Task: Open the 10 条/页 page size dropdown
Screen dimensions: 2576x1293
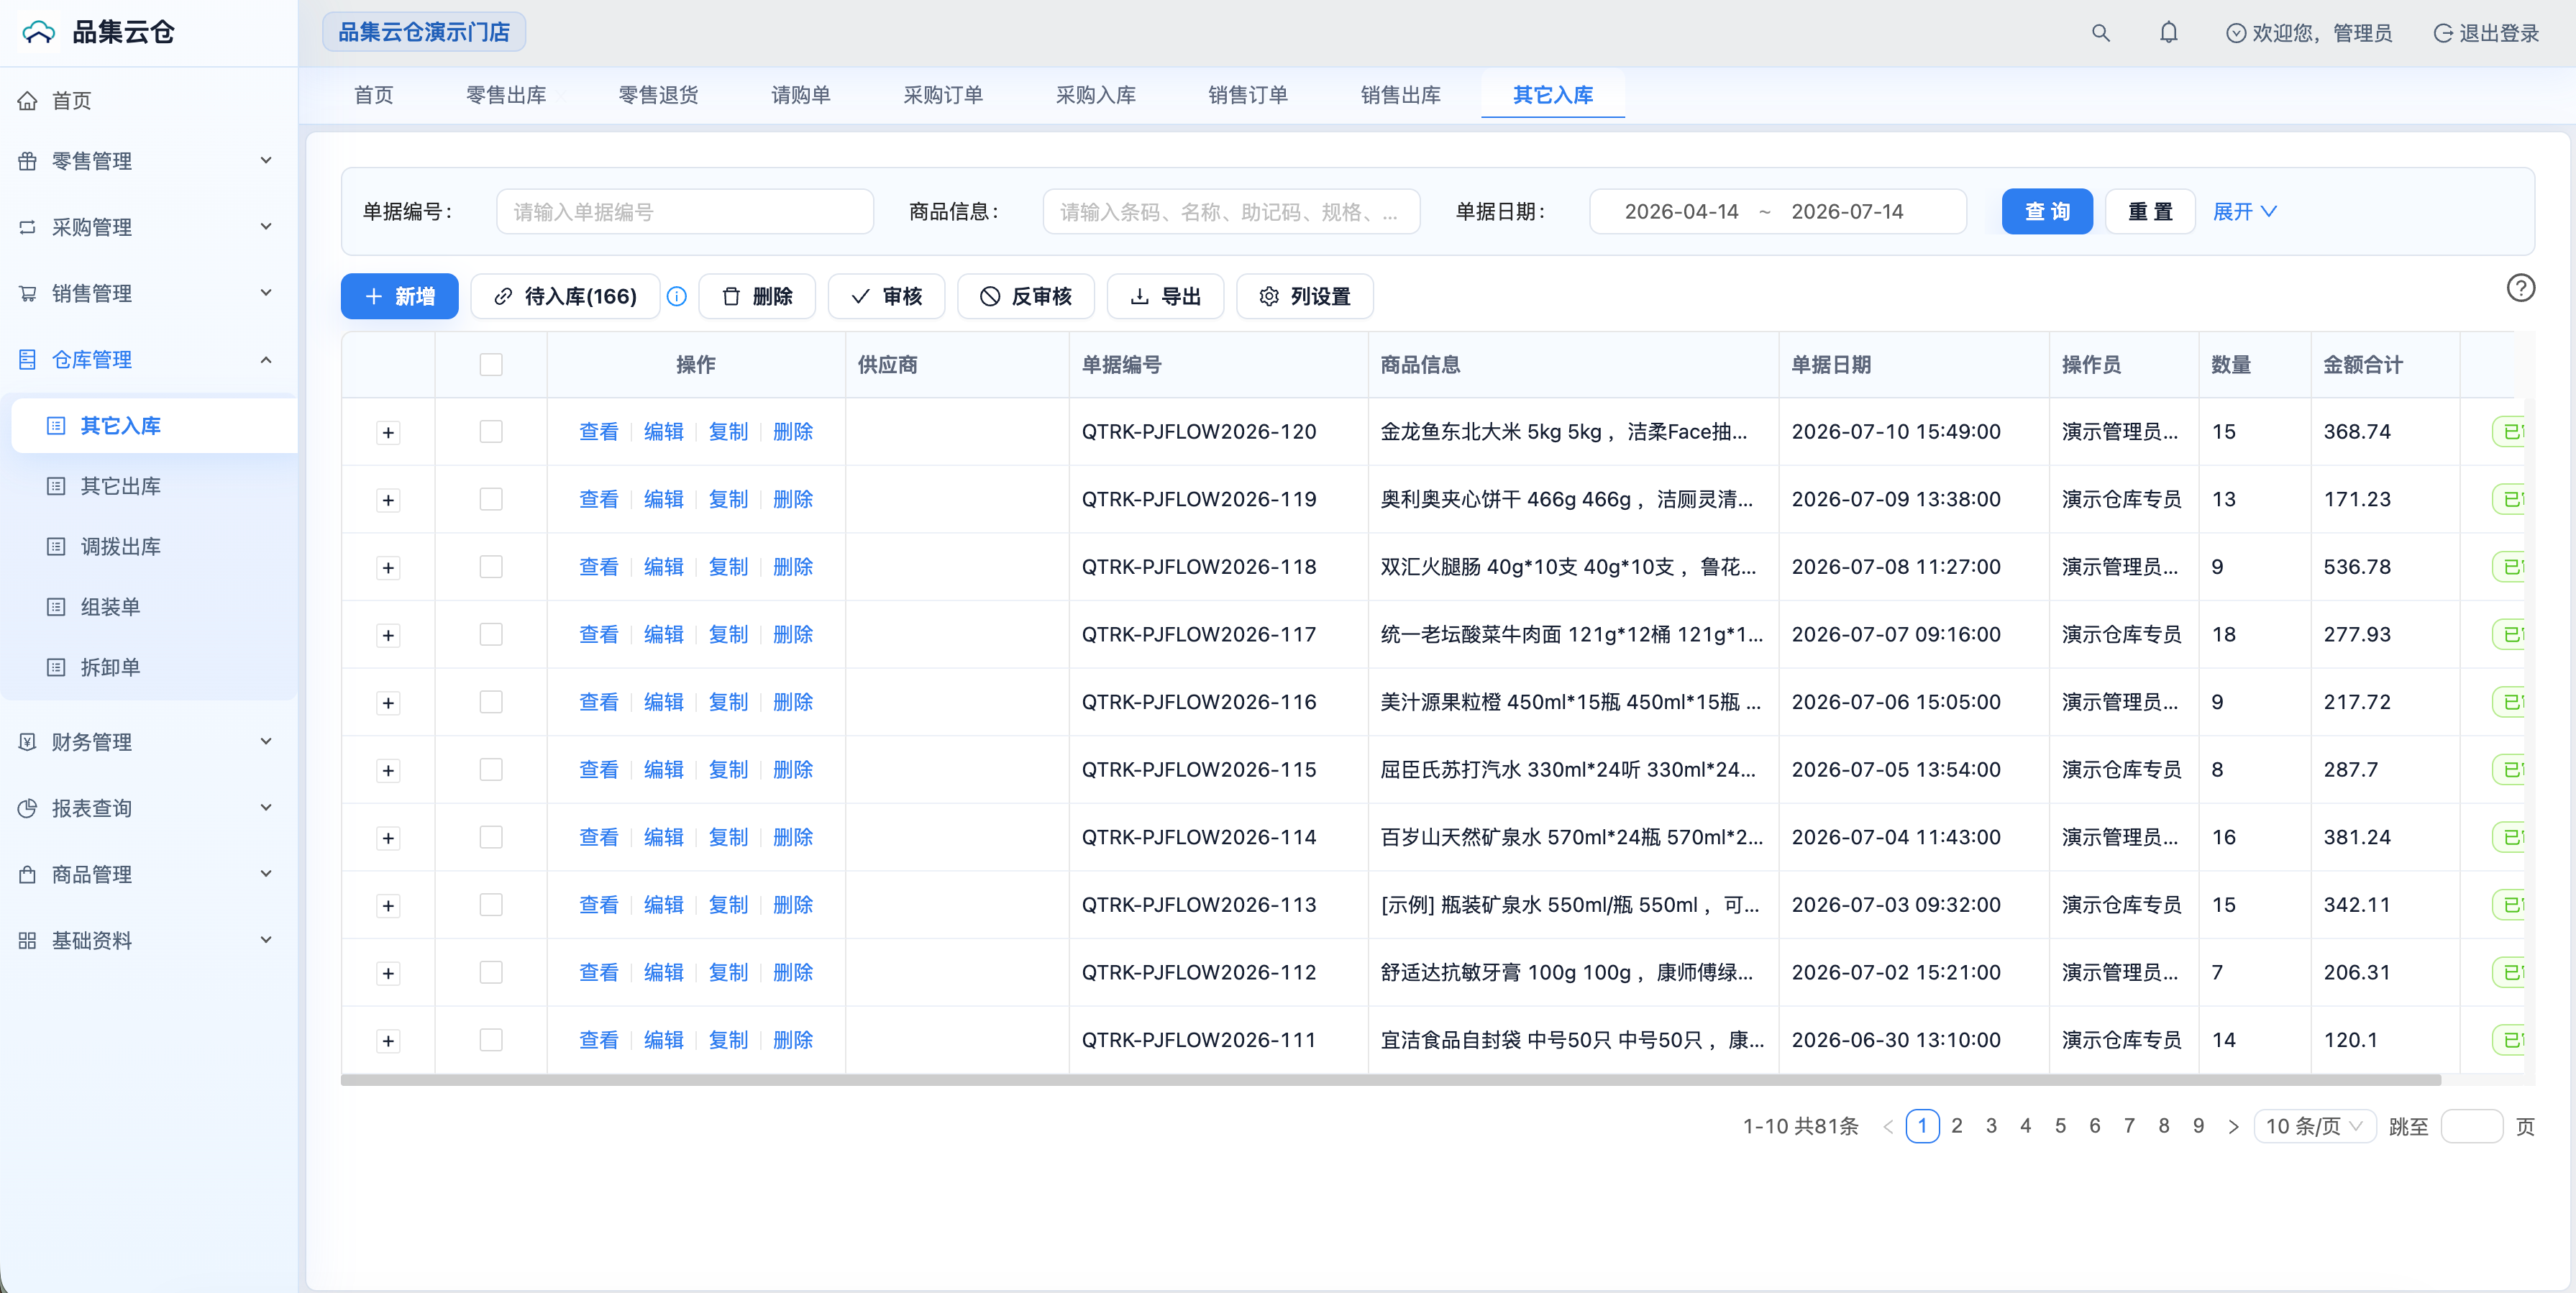Action: tap(2315, 1127)
